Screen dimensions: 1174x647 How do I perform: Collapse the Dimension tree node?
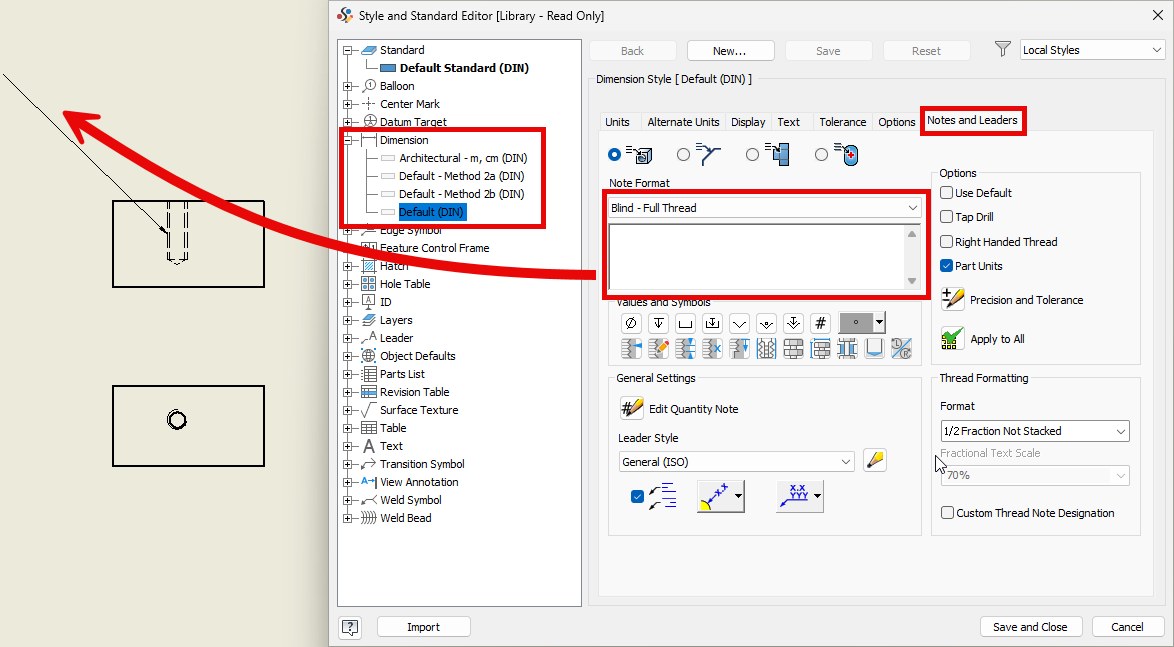(348, 140)
